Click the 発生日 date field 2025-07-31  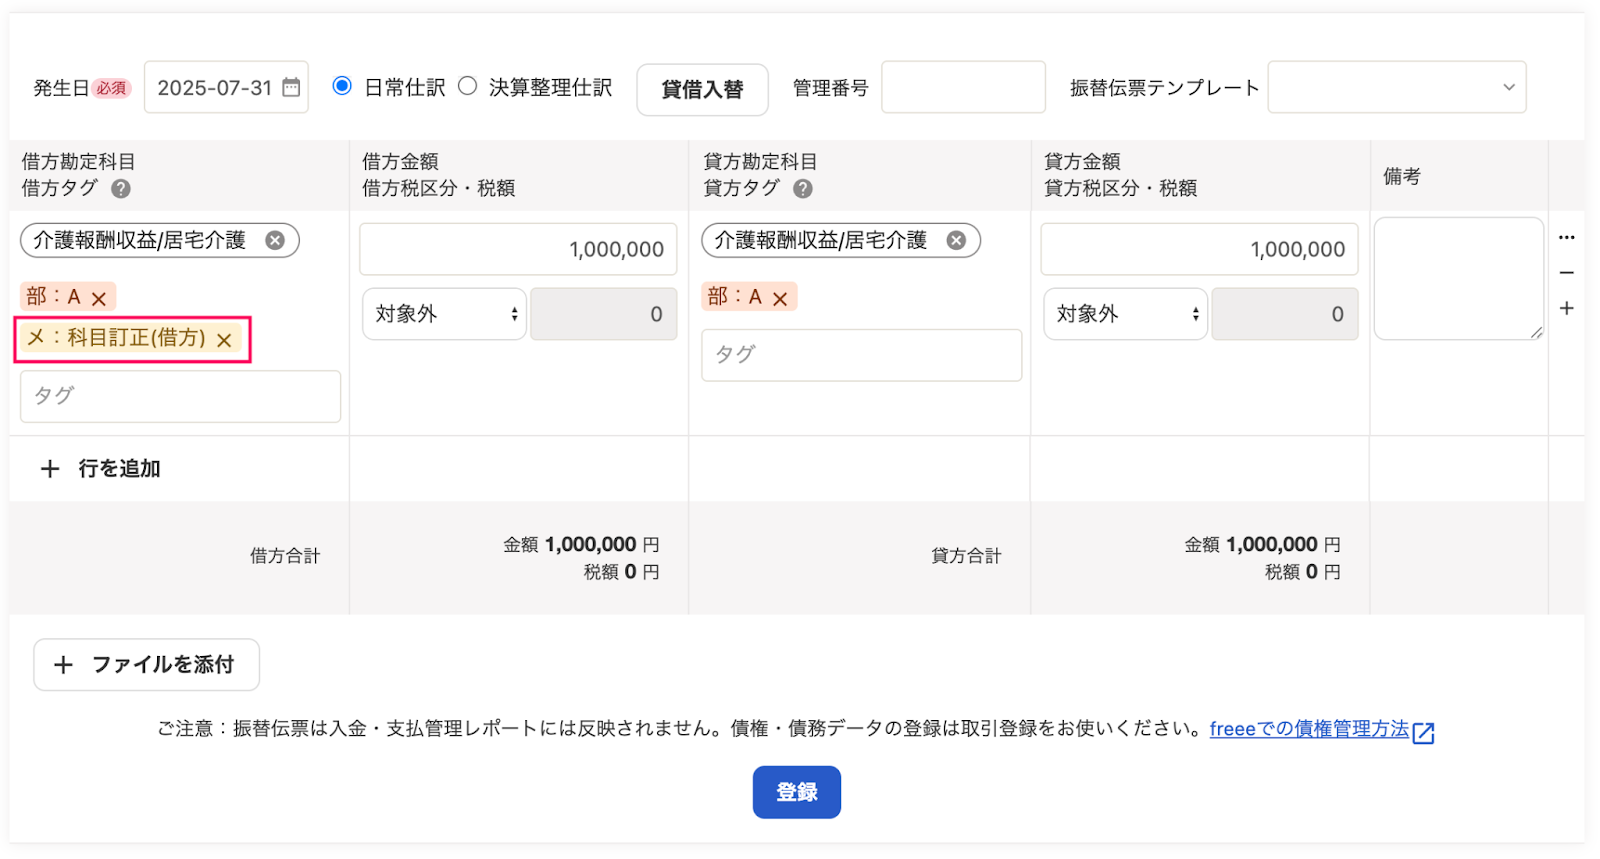coord(226,87)
